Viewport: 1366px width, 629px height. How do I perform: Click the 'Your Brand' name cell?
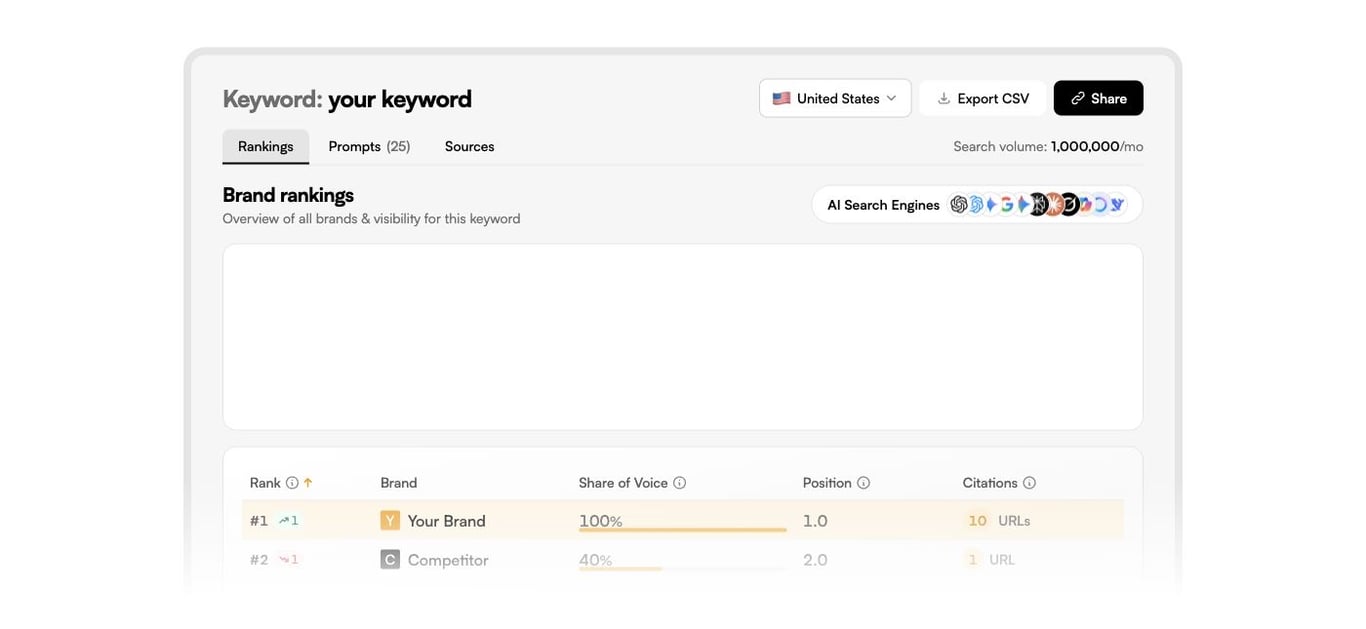pyautogui.click(x=446, y=521)
